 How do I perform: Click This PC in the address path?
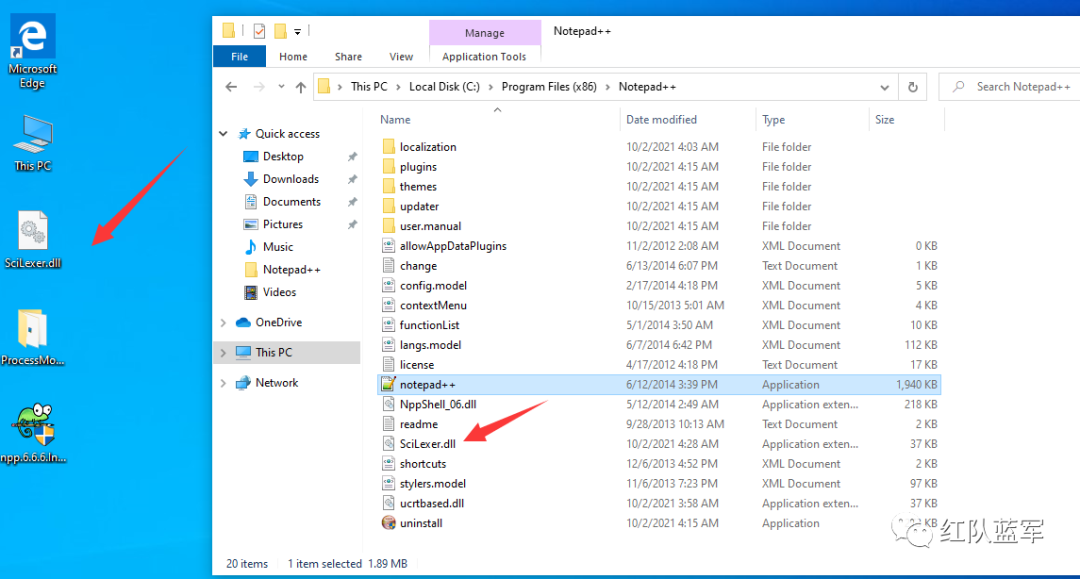369,87
